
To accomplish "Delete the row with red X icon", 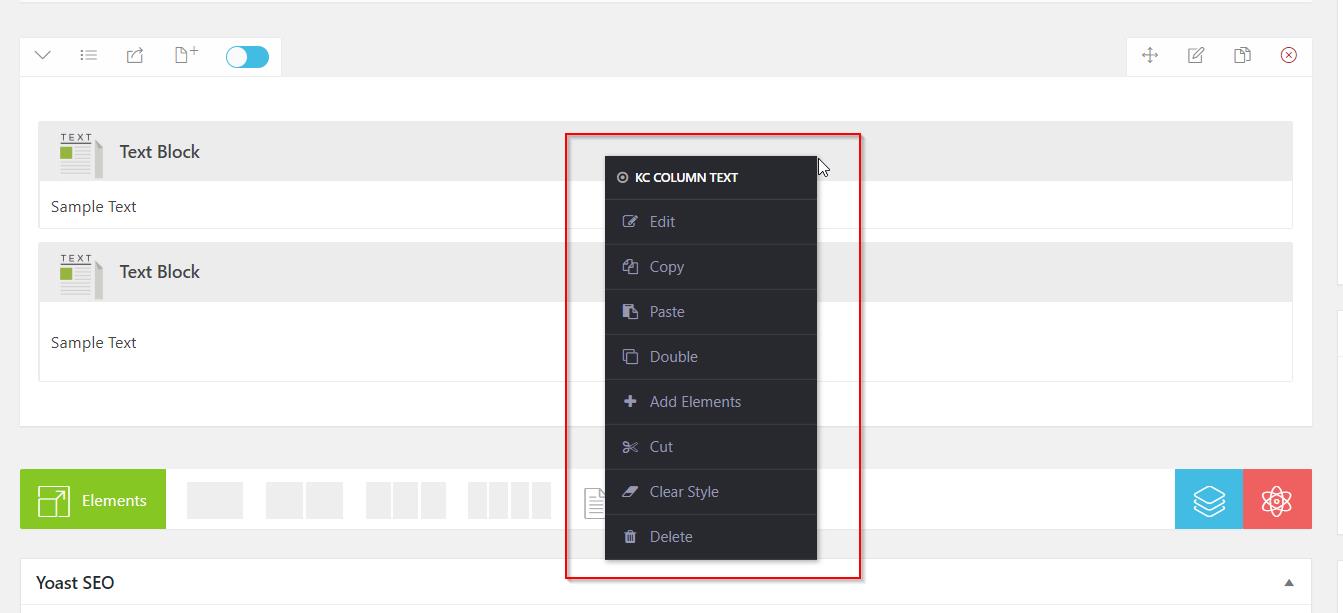I will pos(1289,55).
